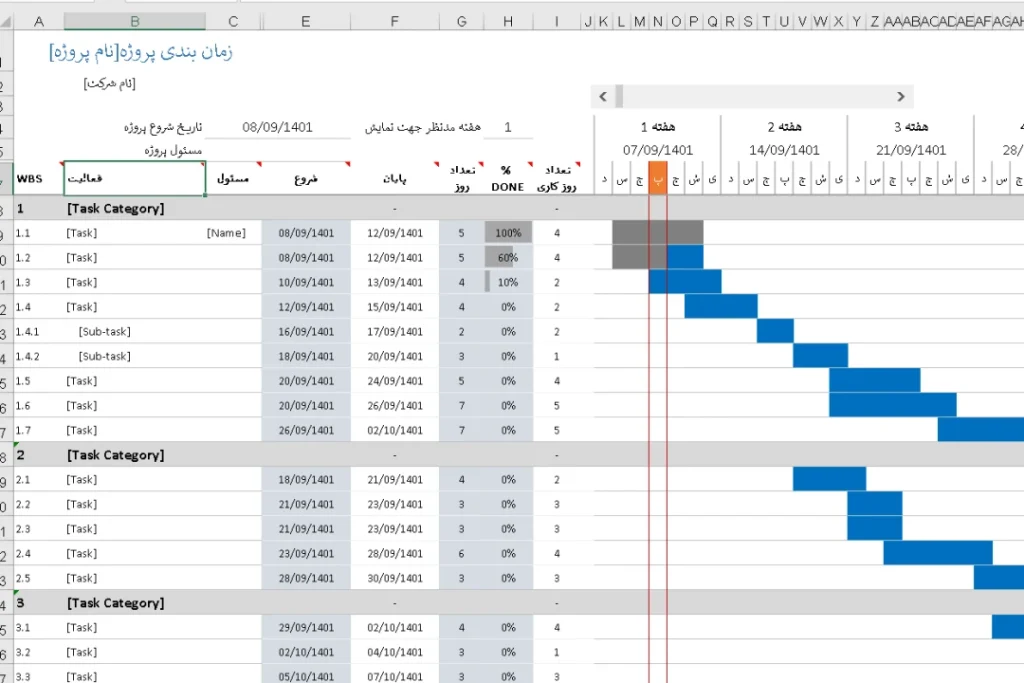1024x683 pixels.
Task: Select column E header
Action: tap(306, 21)
